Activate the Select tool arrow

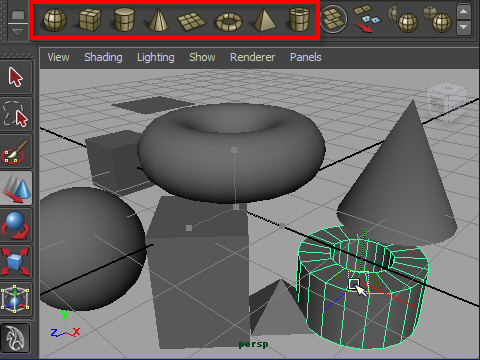click(16, 77)
